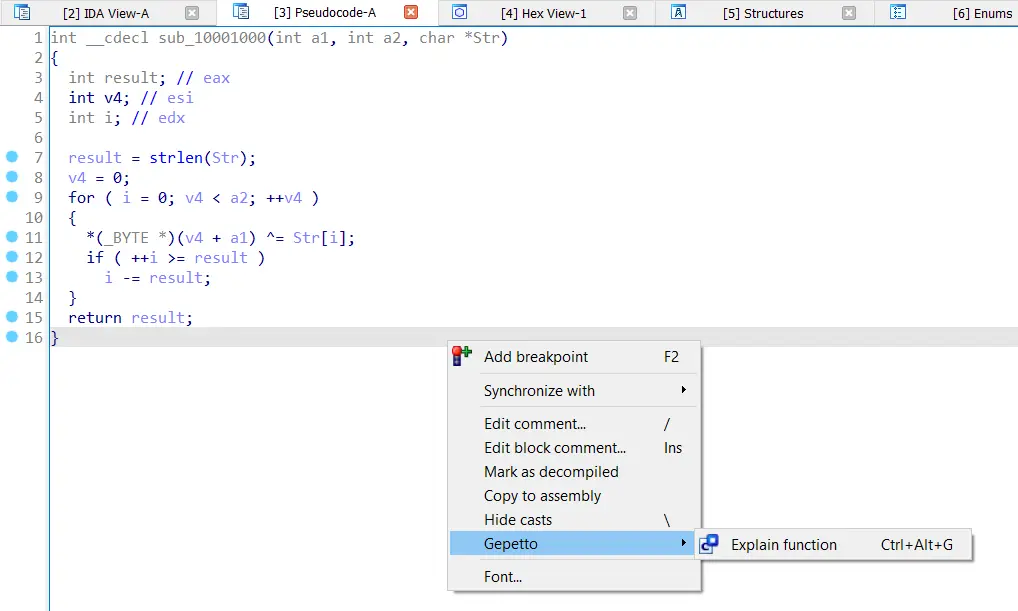1018x611 pixels.
Task: Toggle breakpoint dot on line 16
Action: [x=12, y=336]
